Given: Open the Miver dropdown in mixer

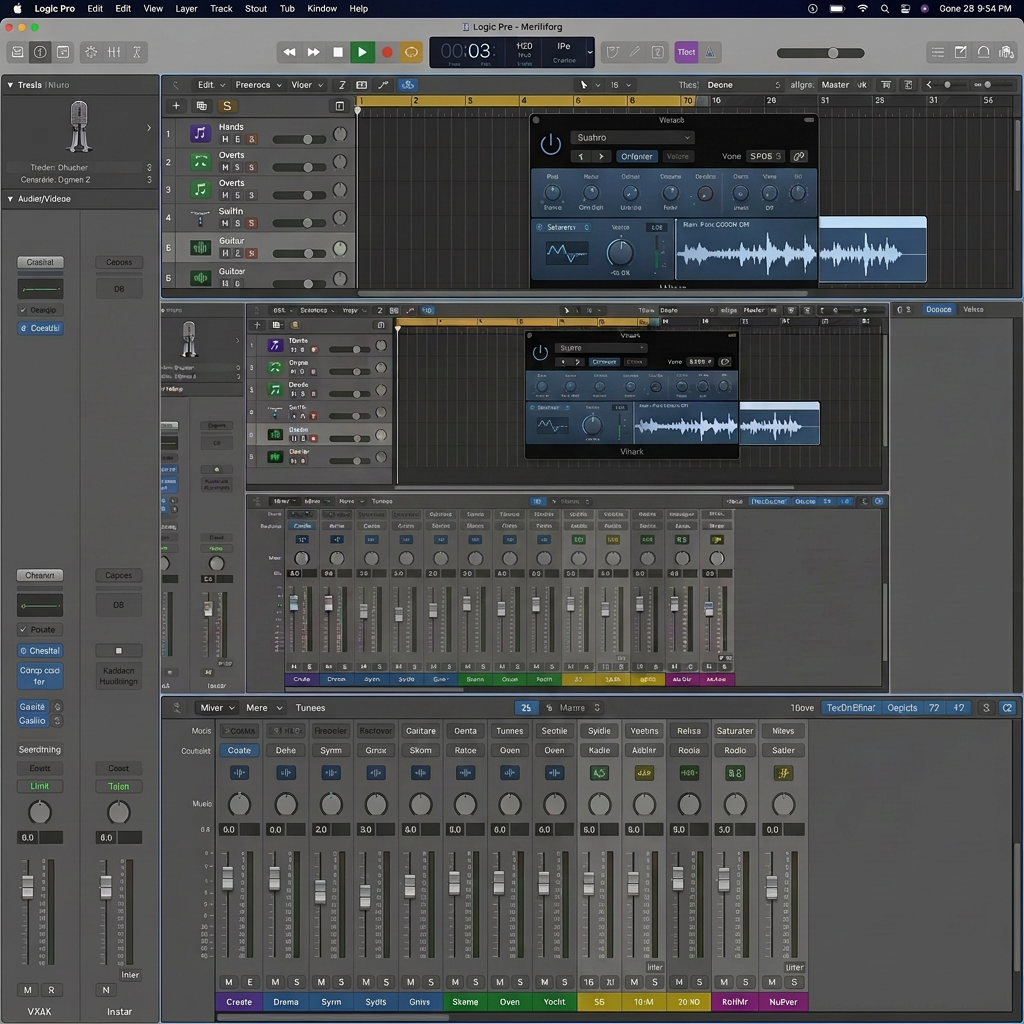Looking at the screenshot, I should coord(216,707).
